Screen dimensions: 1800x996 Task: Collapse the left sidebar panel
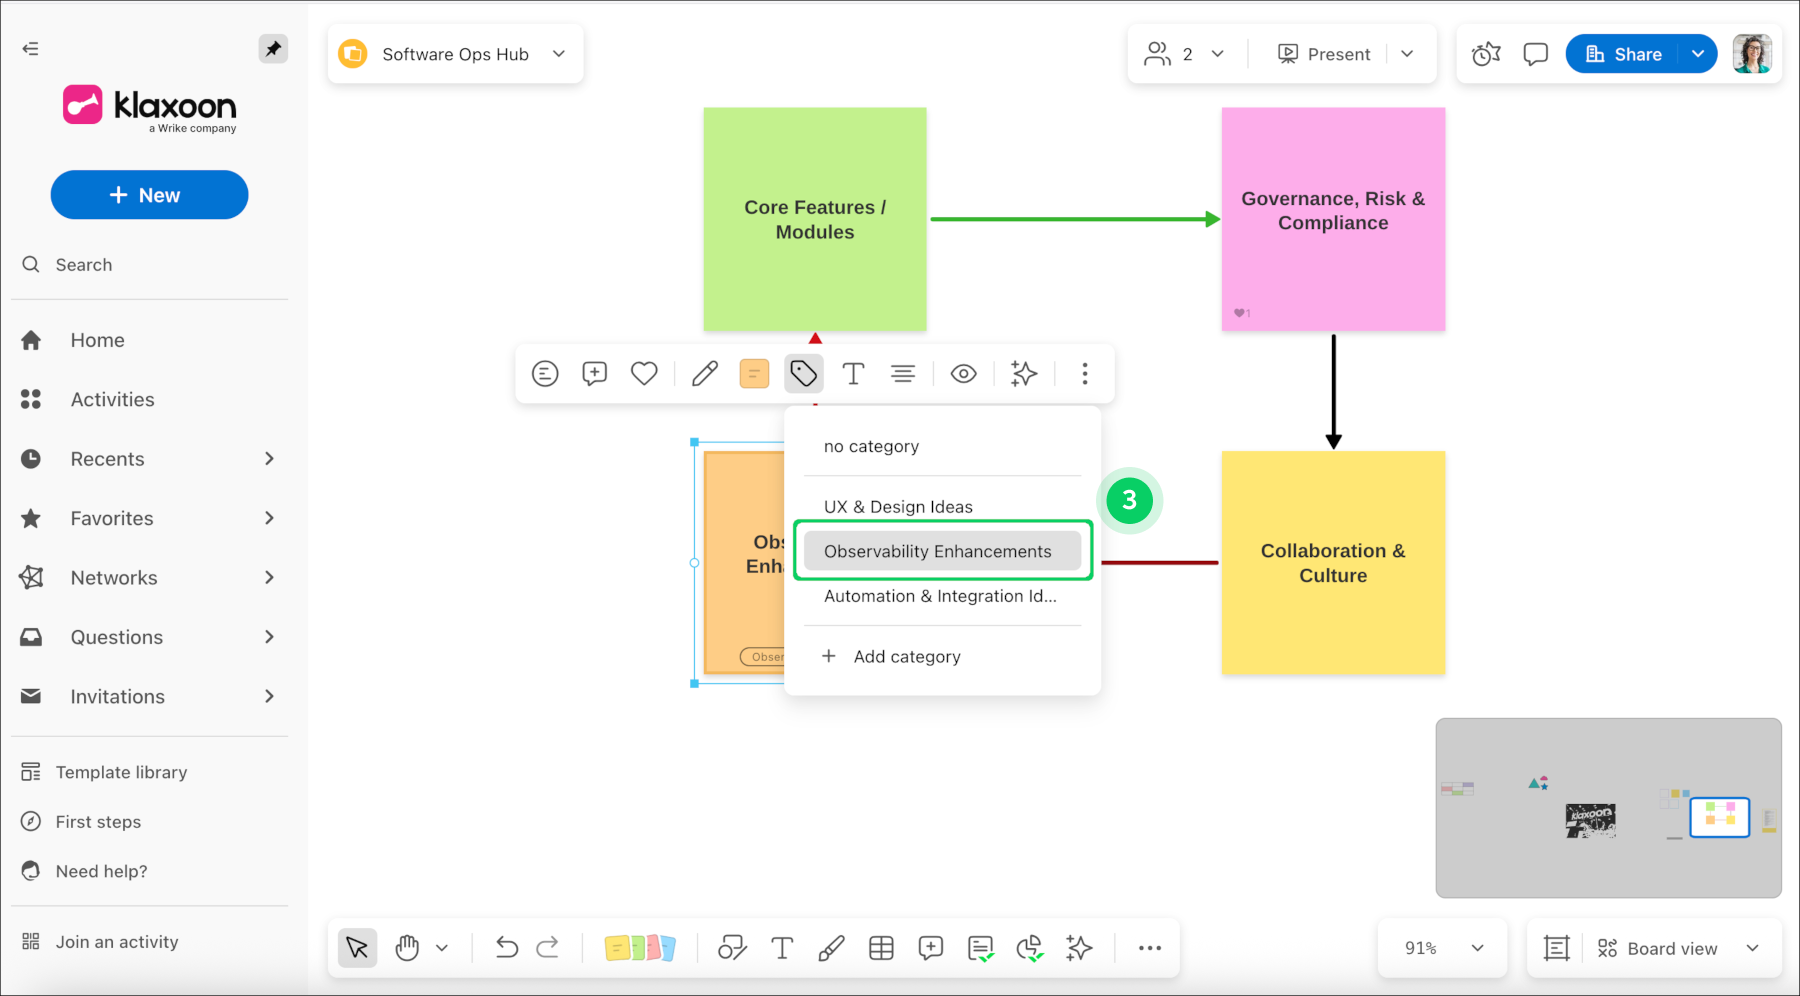(31, 48)
